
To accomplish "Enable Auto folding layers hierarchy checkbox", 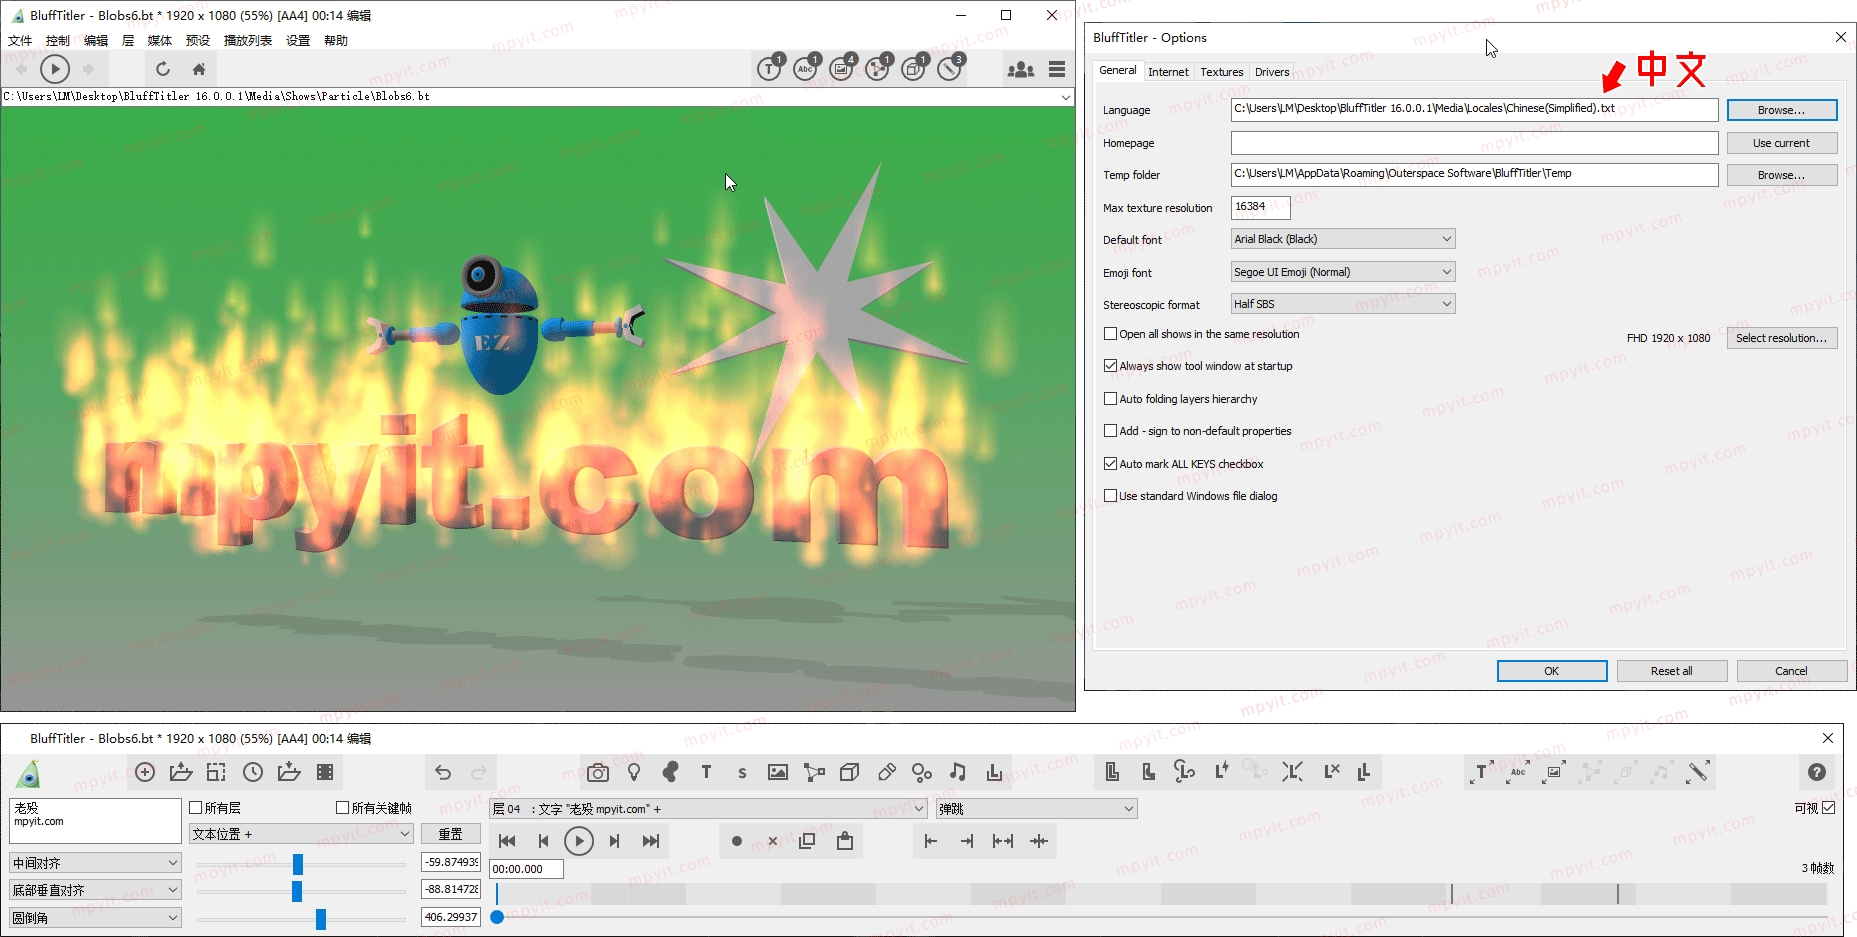I will (x=1110, y=399).
